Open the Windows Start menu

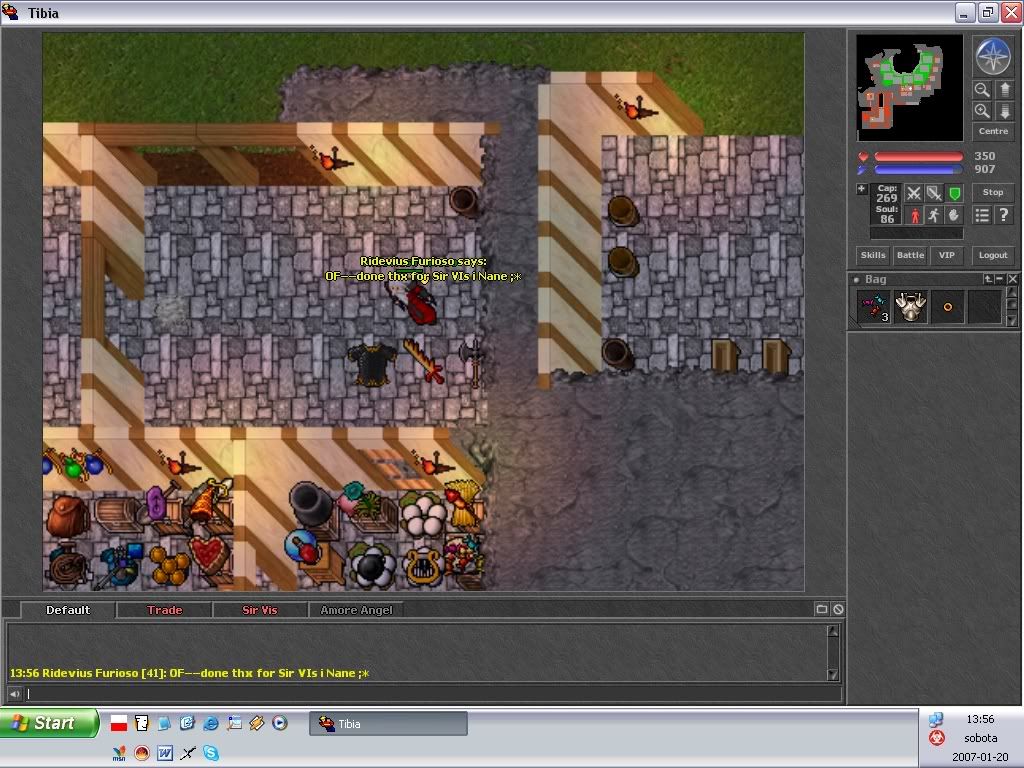[x=49, y=723]
